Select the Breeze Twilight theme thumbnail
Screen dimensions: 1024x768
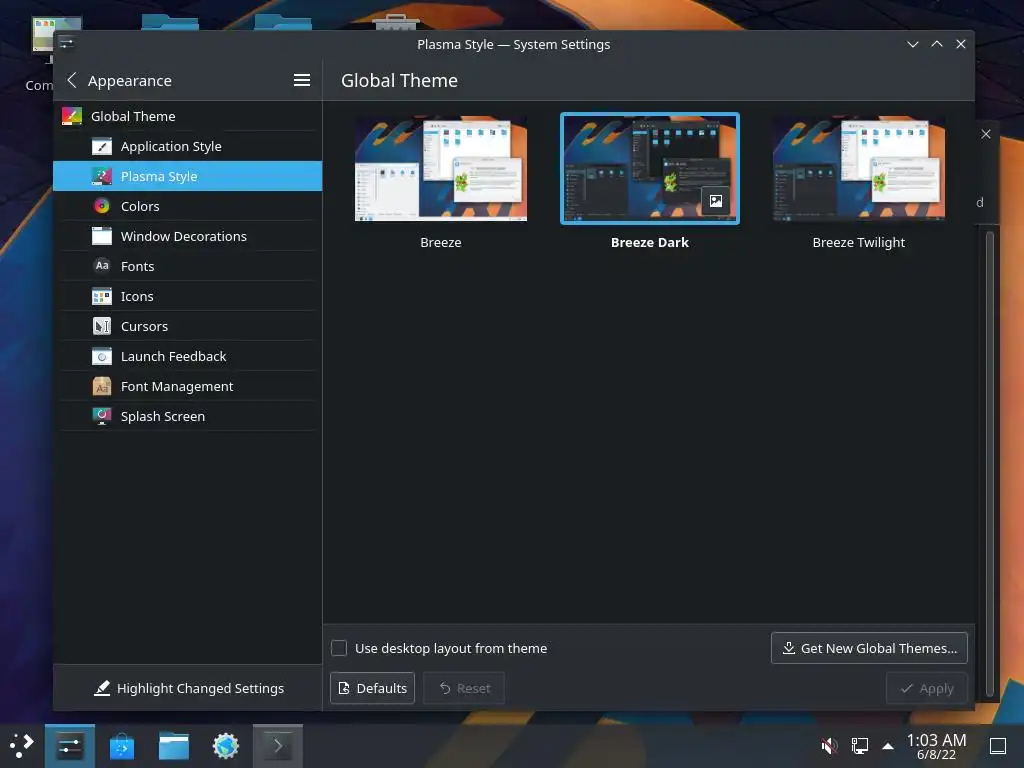pyautogui.click(x=859, y=168)
